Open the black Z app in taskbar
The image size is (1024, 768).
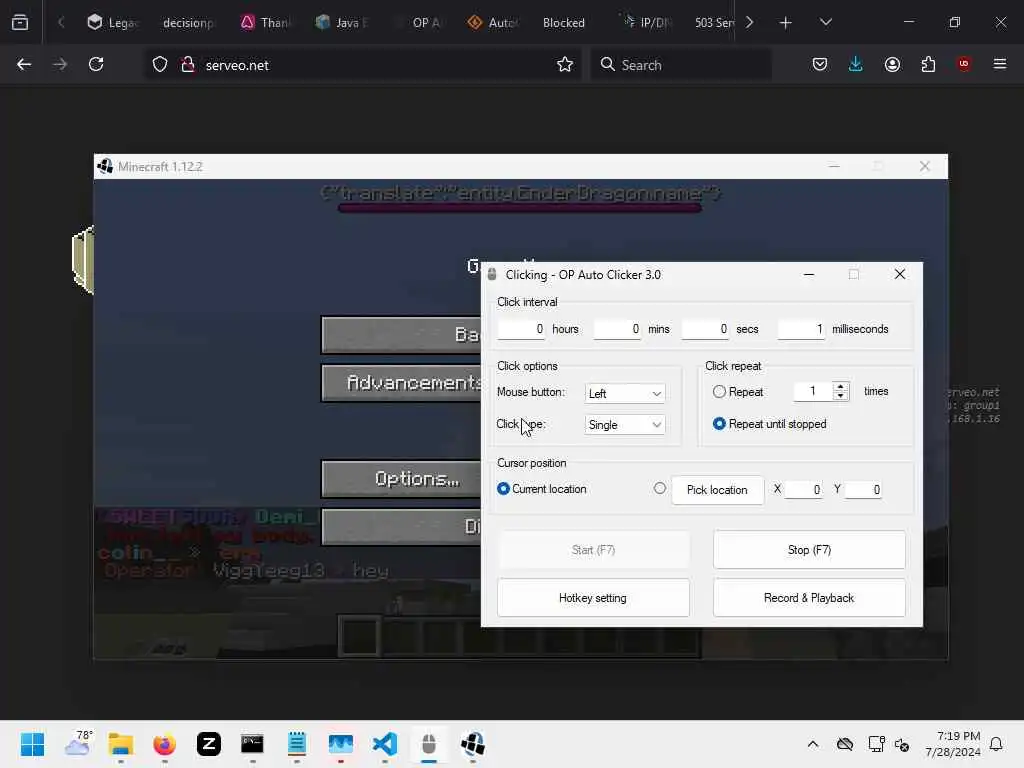click(209, 744)
